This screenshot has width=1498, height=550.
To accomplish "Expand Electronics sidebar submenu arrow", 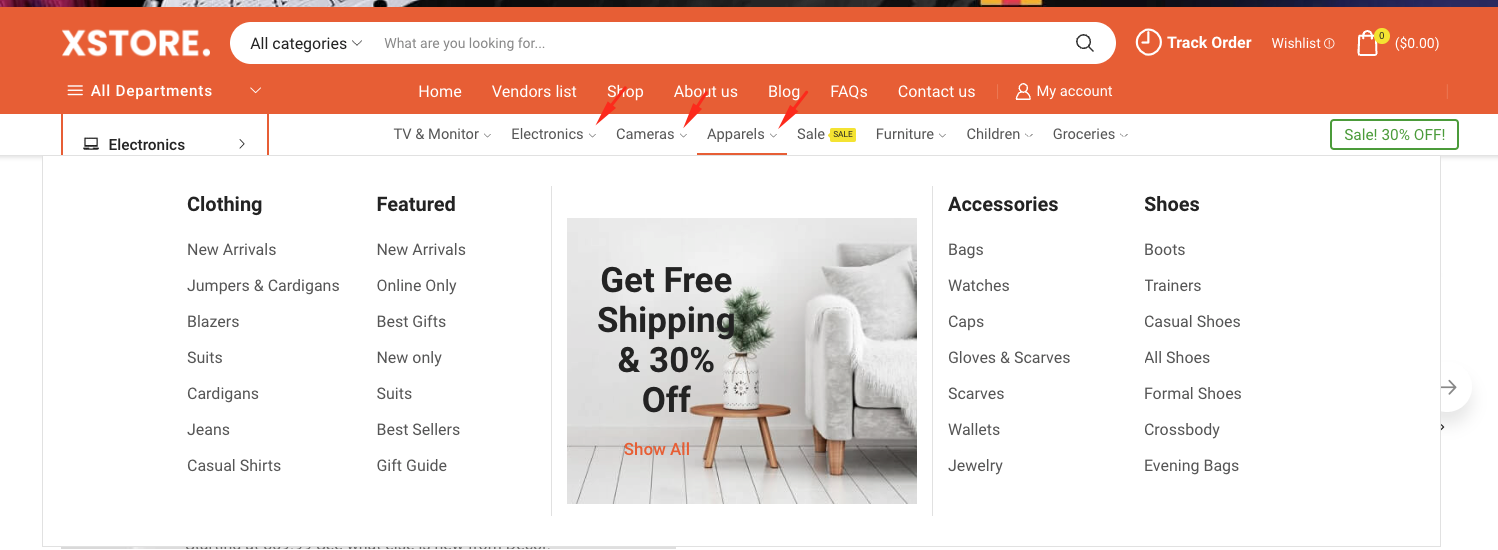I will pyautogui.click(x=242, y=144).
